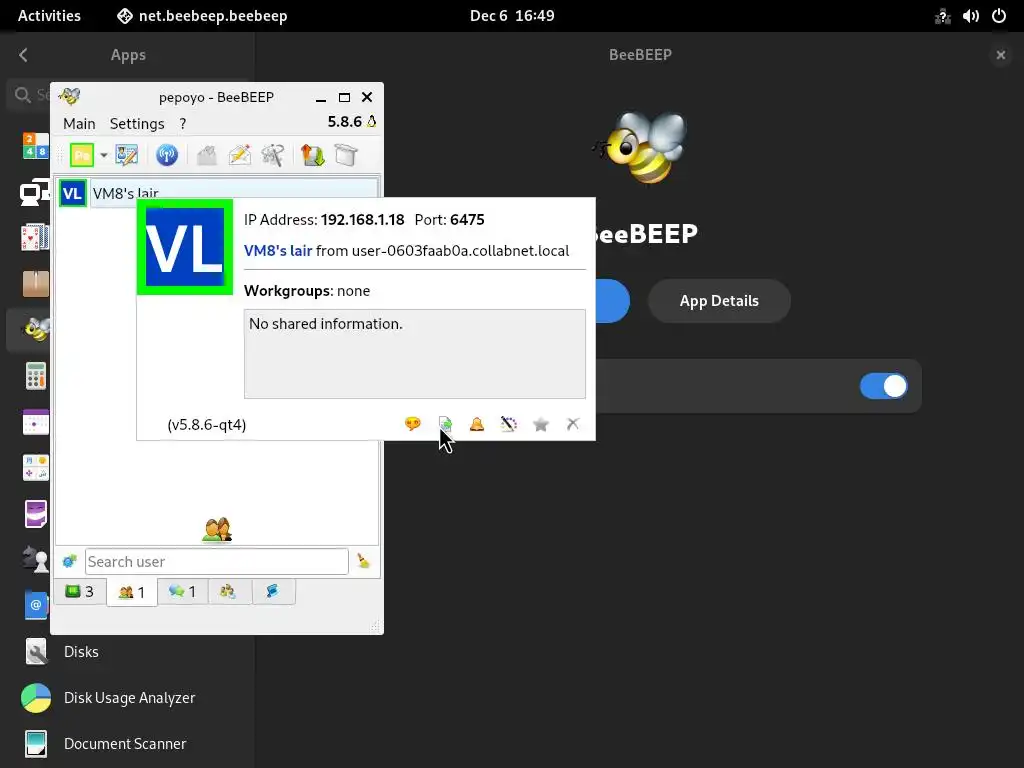Send a file using the document arrow icon
This screenshot has width=1024, height=768.
pos(445,424)
